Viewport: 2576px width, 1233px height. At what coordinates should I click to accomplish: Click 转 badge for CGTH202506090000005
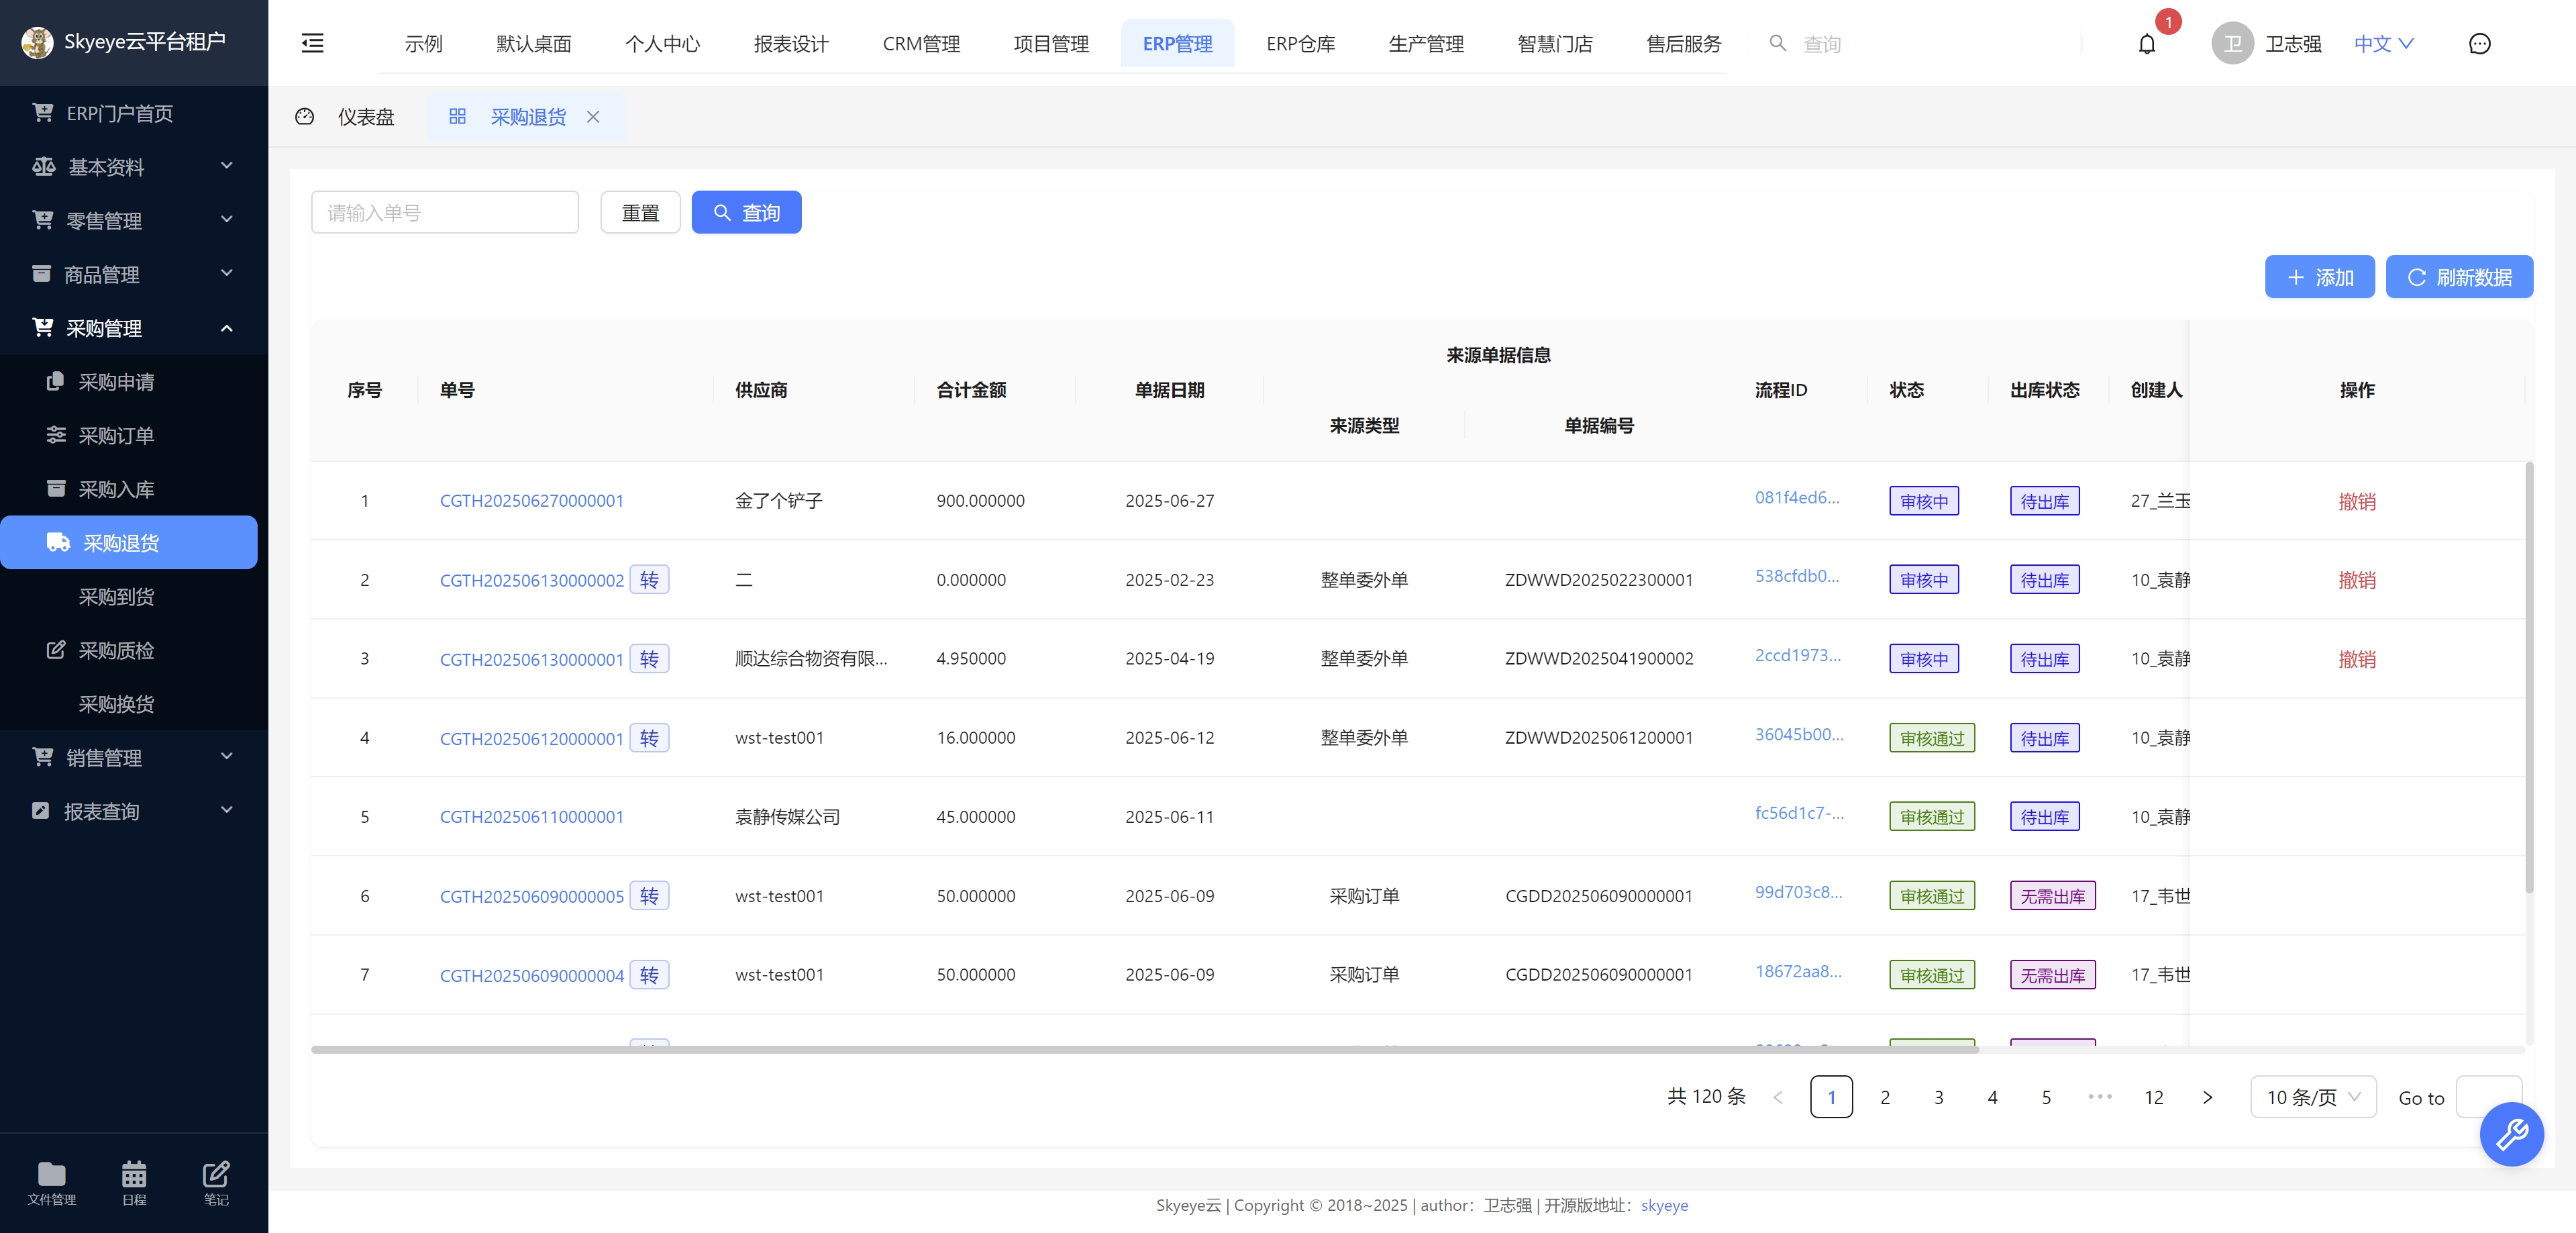(x=649, y=896)
